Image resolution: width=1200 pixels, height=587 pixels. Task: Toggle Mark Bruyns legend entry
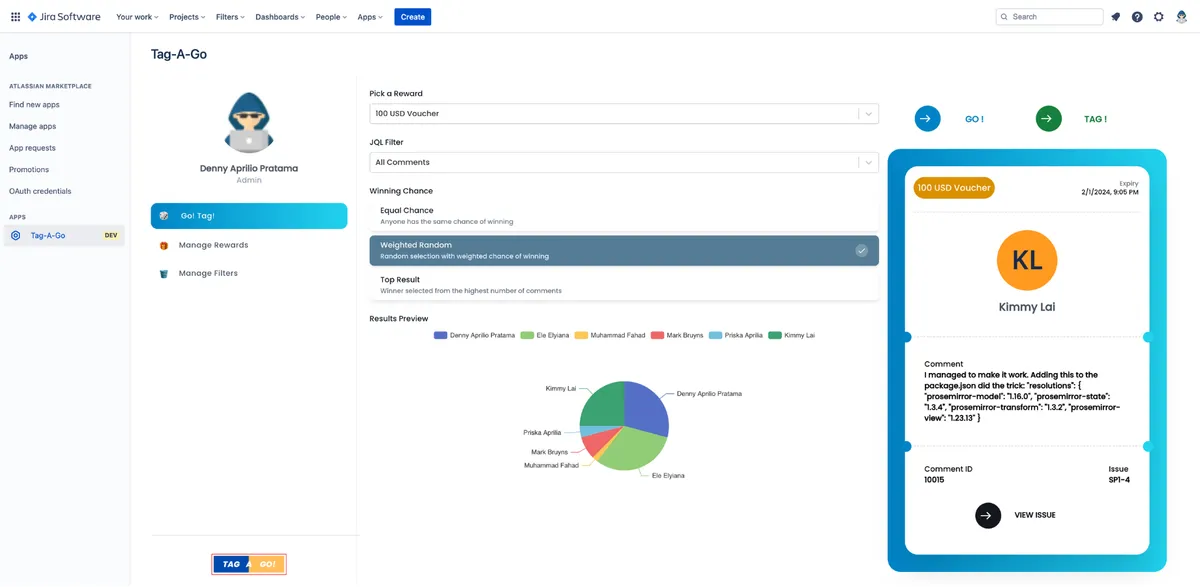(x=677, y=336)
